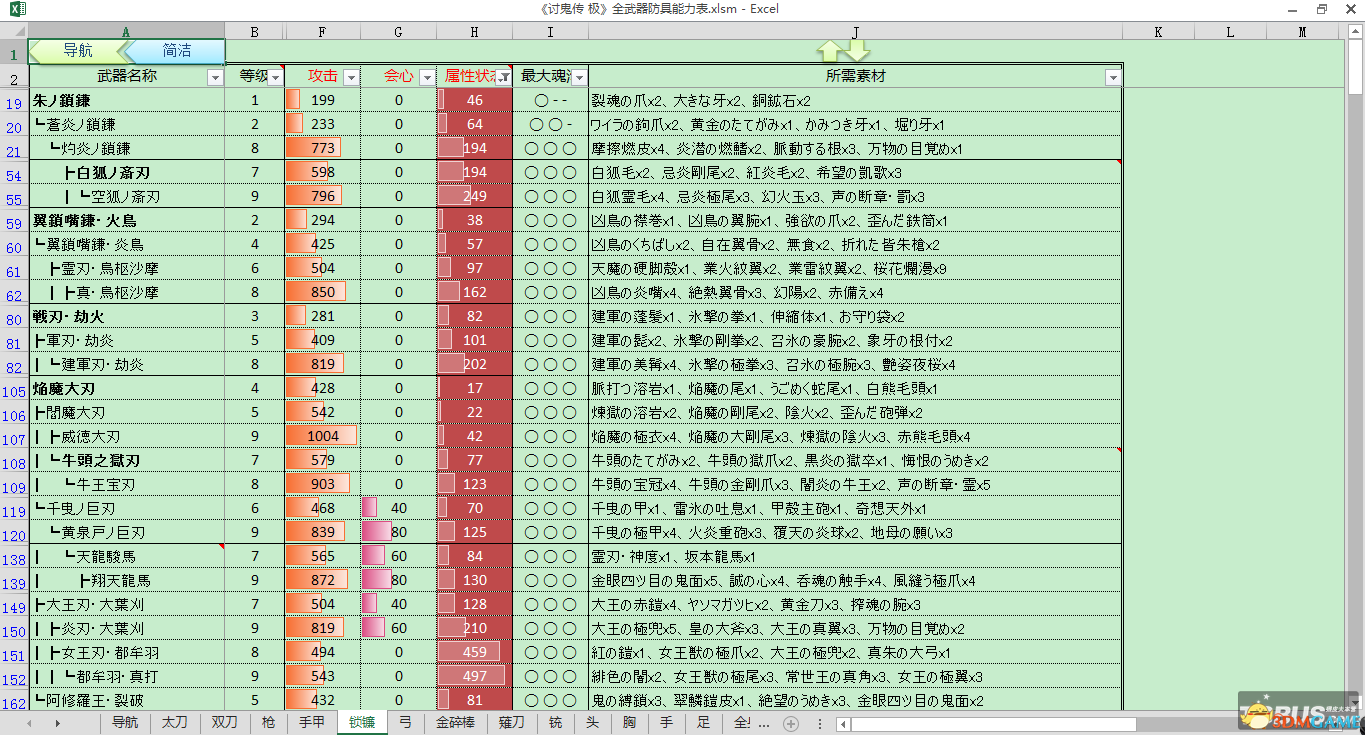
Task: Click the 简洁 arrow button in row 1
Action: coord(176,50)
